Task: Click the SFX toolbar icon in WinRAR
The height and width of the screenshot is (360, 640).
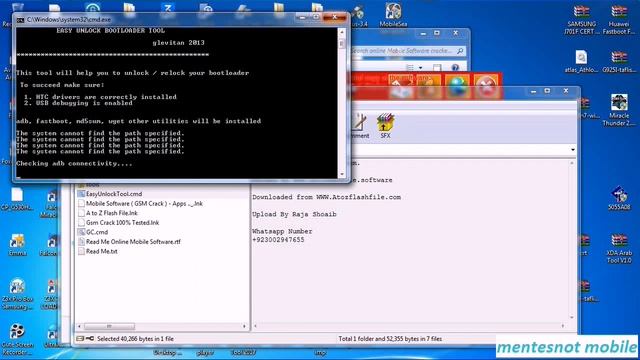Action: pos(385,126)
